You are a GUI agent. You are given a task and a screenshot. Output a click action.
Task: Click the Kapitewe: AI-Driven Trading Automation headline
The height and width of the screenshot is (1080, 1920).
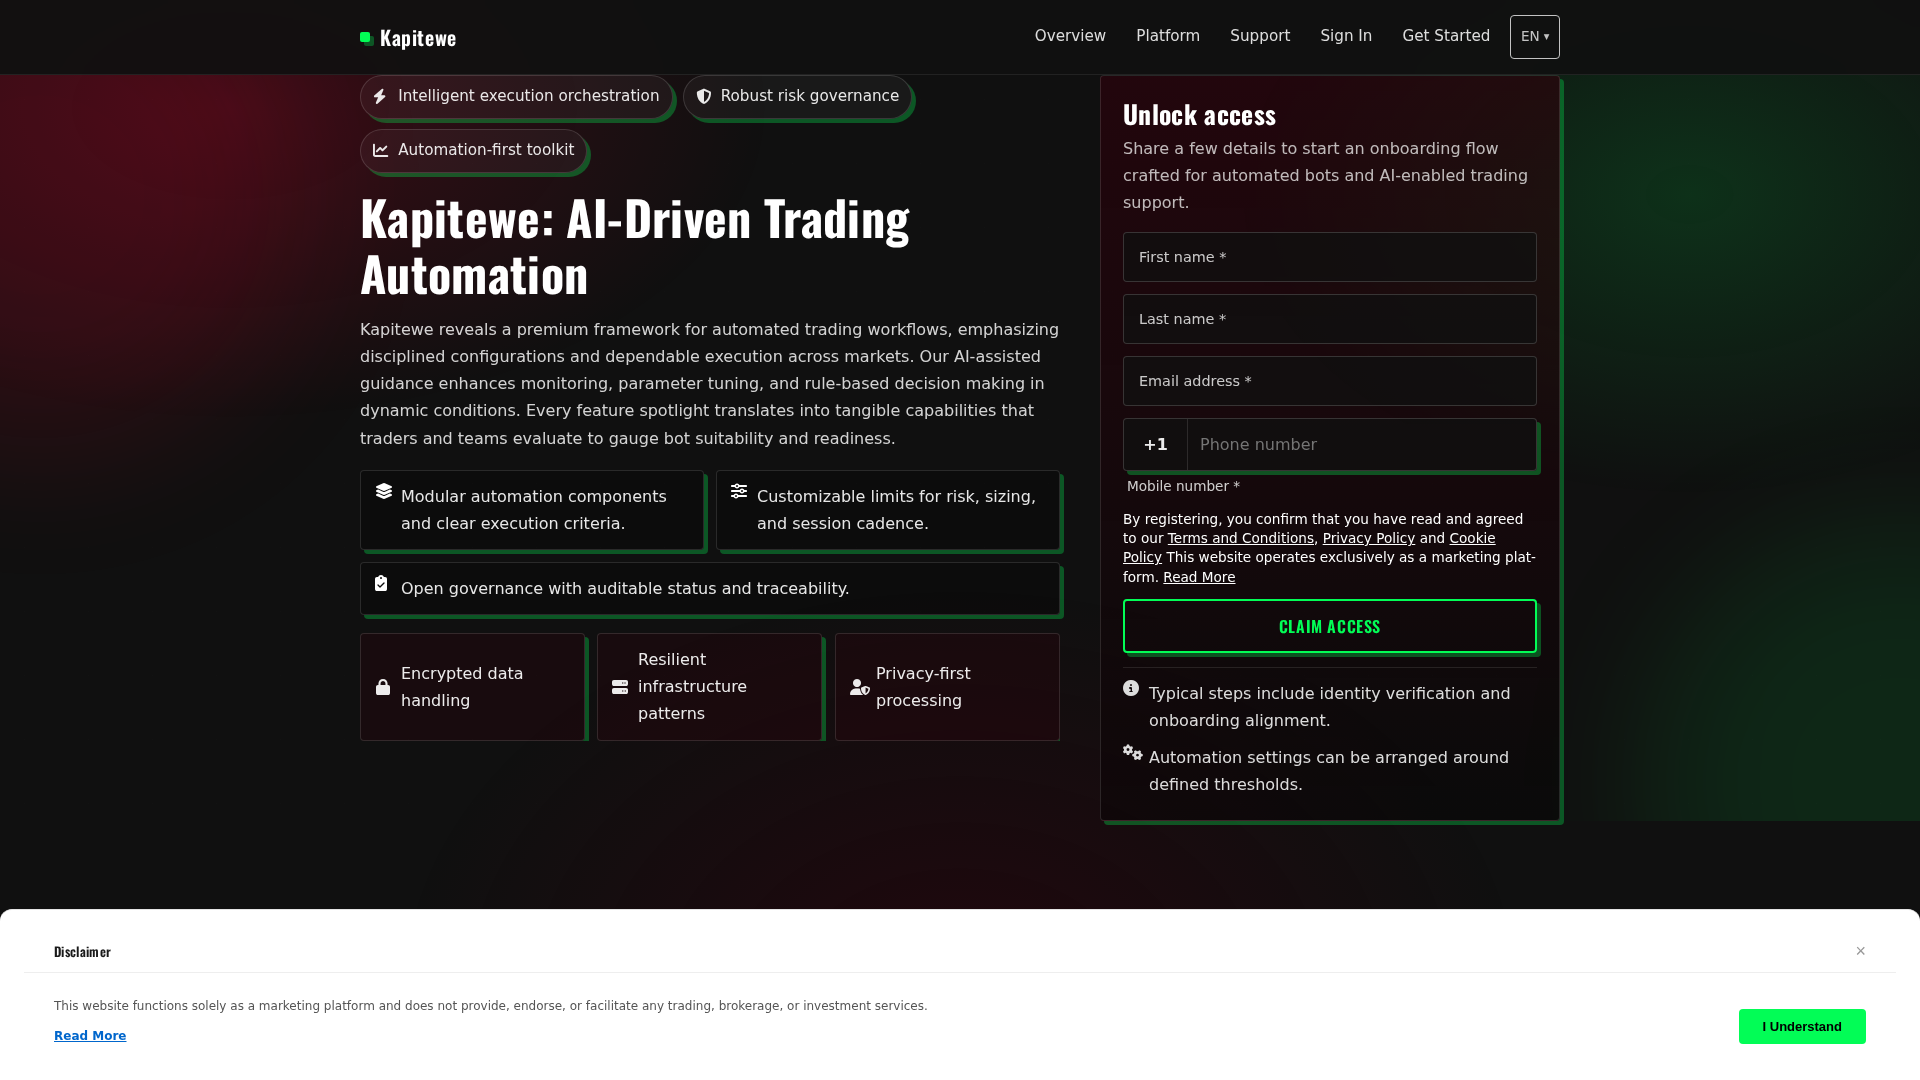point(635,246)
